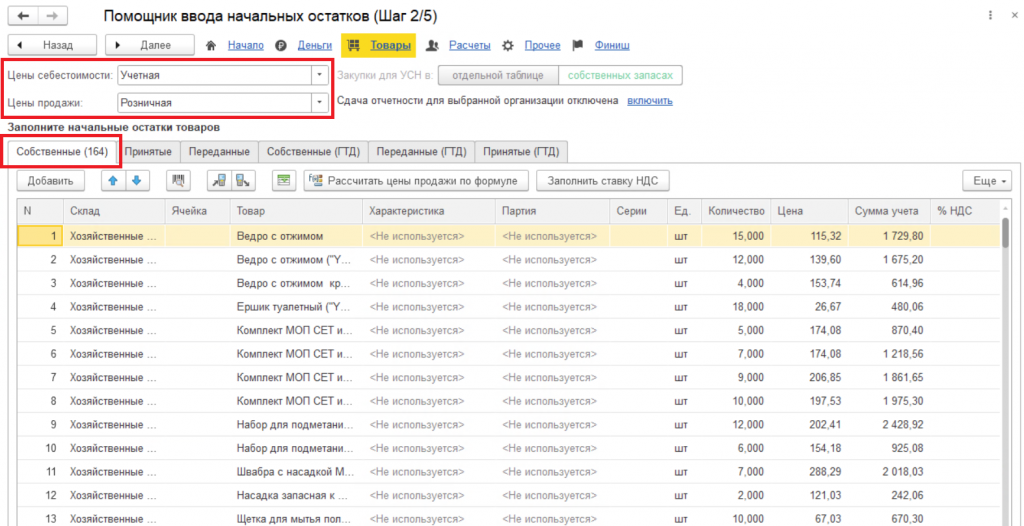Image resolution: width=1024 pixels, height=526 pixels.
Task: Click the flag icon beside Финиш
Action: pyautogui.click(x=577, y=46)
